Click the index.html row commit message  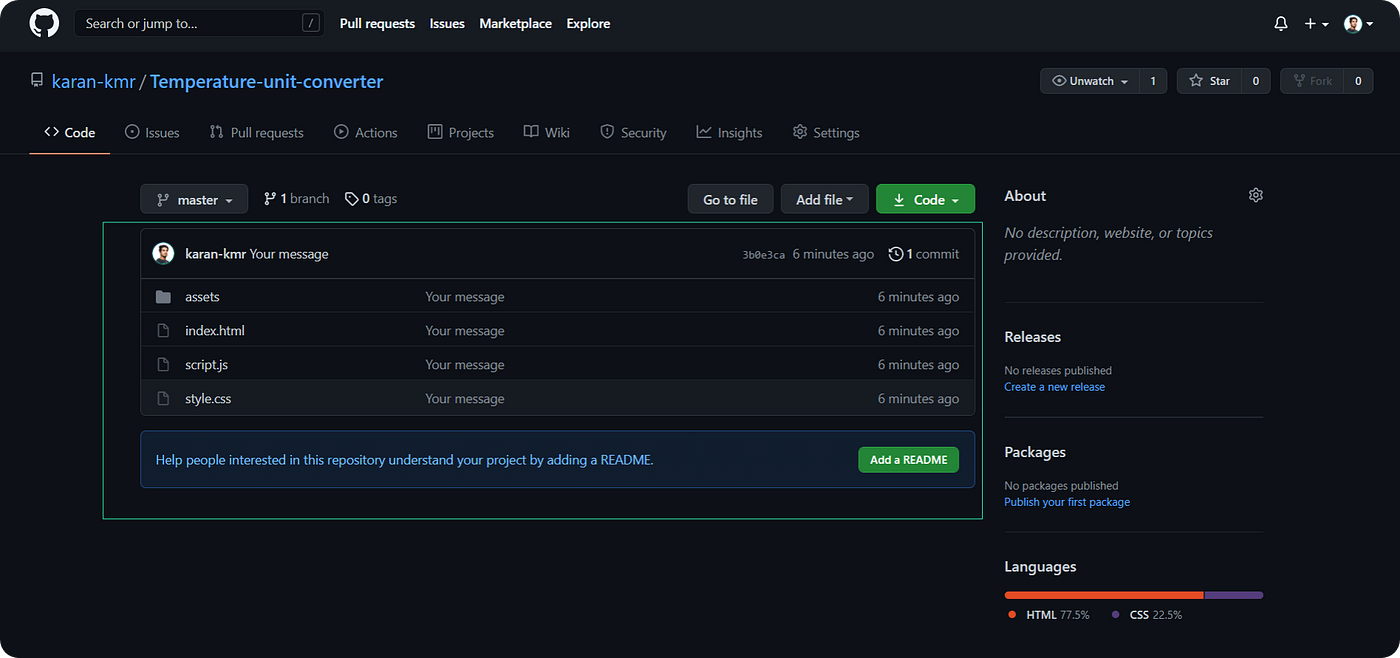pyautogui.click(x=465, y=331)
